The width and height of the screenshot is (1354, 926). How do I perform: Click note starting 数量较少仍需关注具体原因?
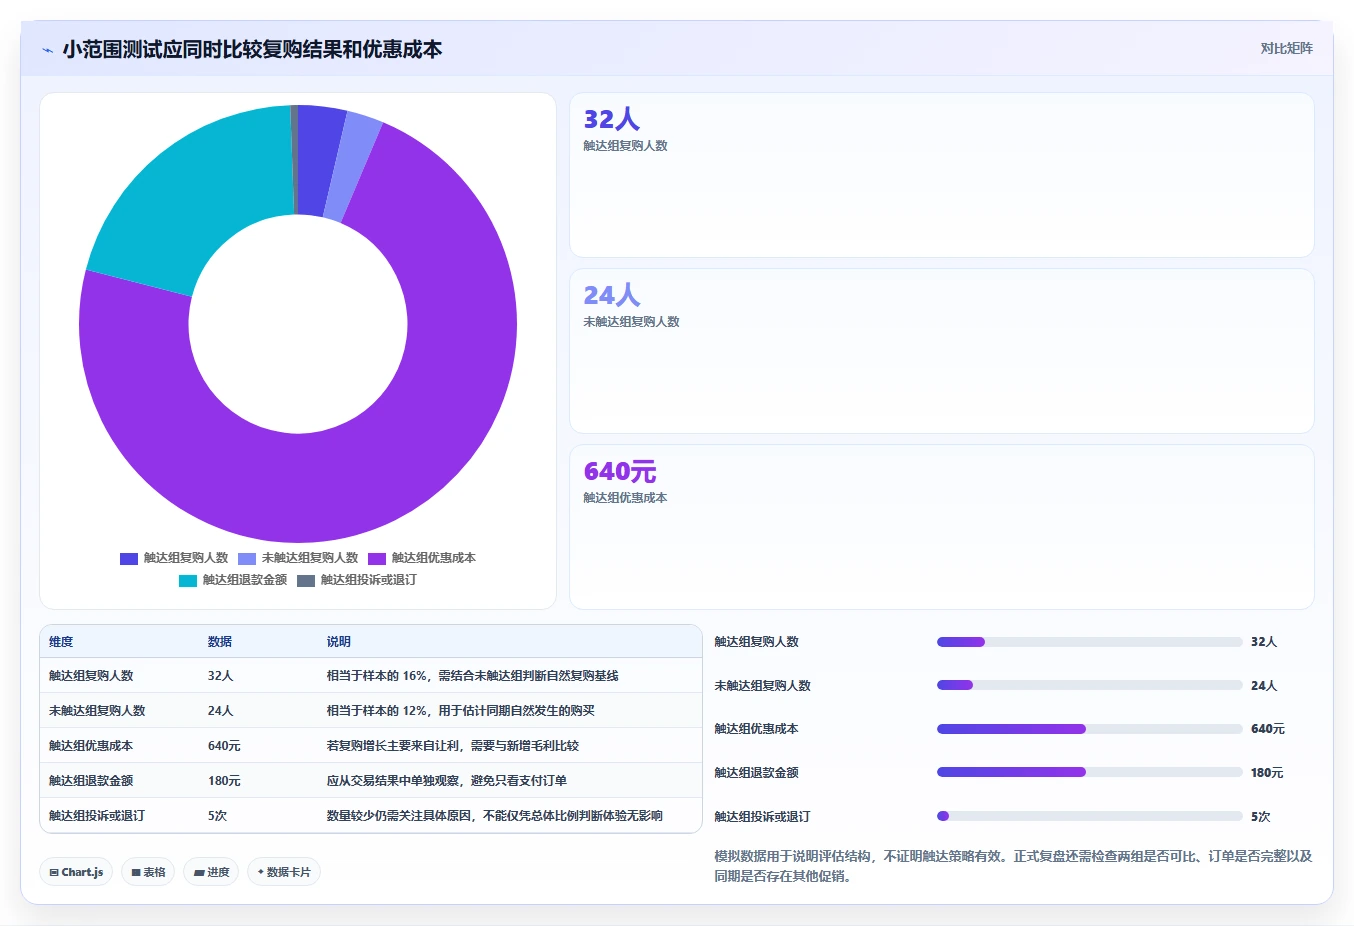[495, 816]
